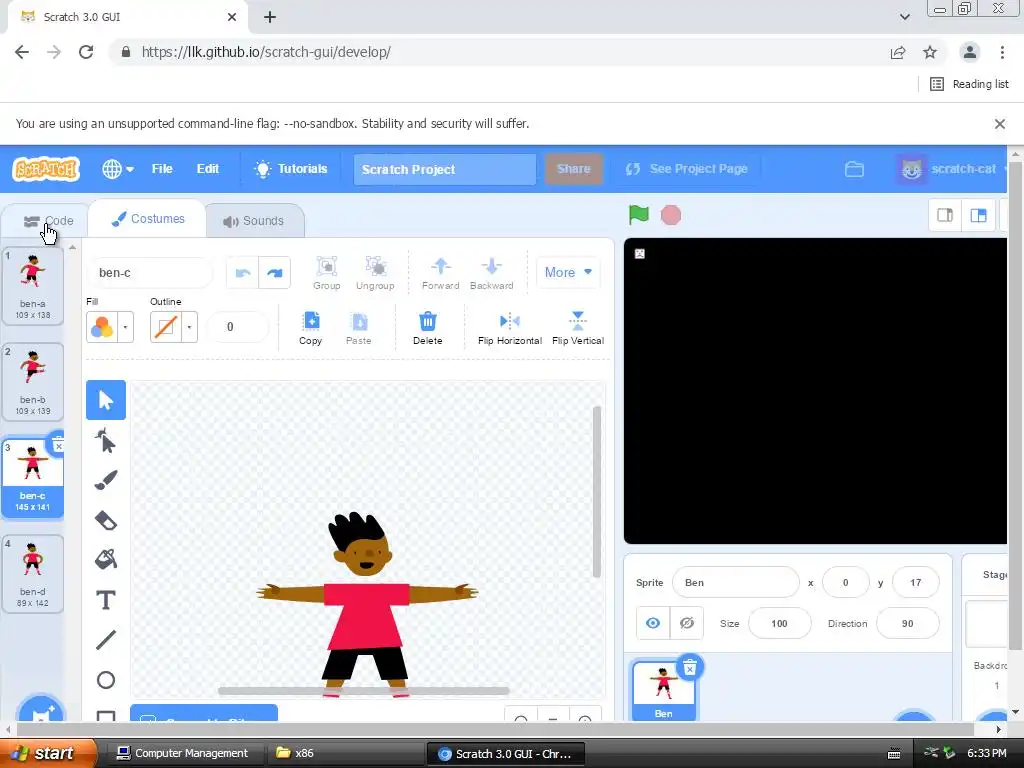
Task: Click the canvas horizontal scrollbar
Action: pos(363,690)
